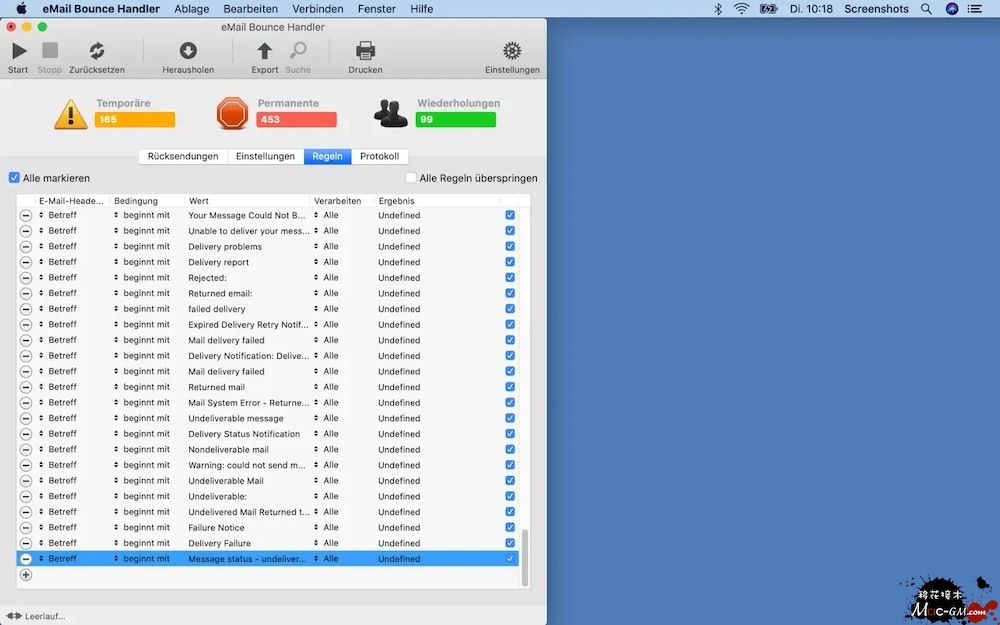Screen dimensions: 1000x625
Task: Uncheck the 'Alle markieren' checkbox
Action: [x=14, y=178]
